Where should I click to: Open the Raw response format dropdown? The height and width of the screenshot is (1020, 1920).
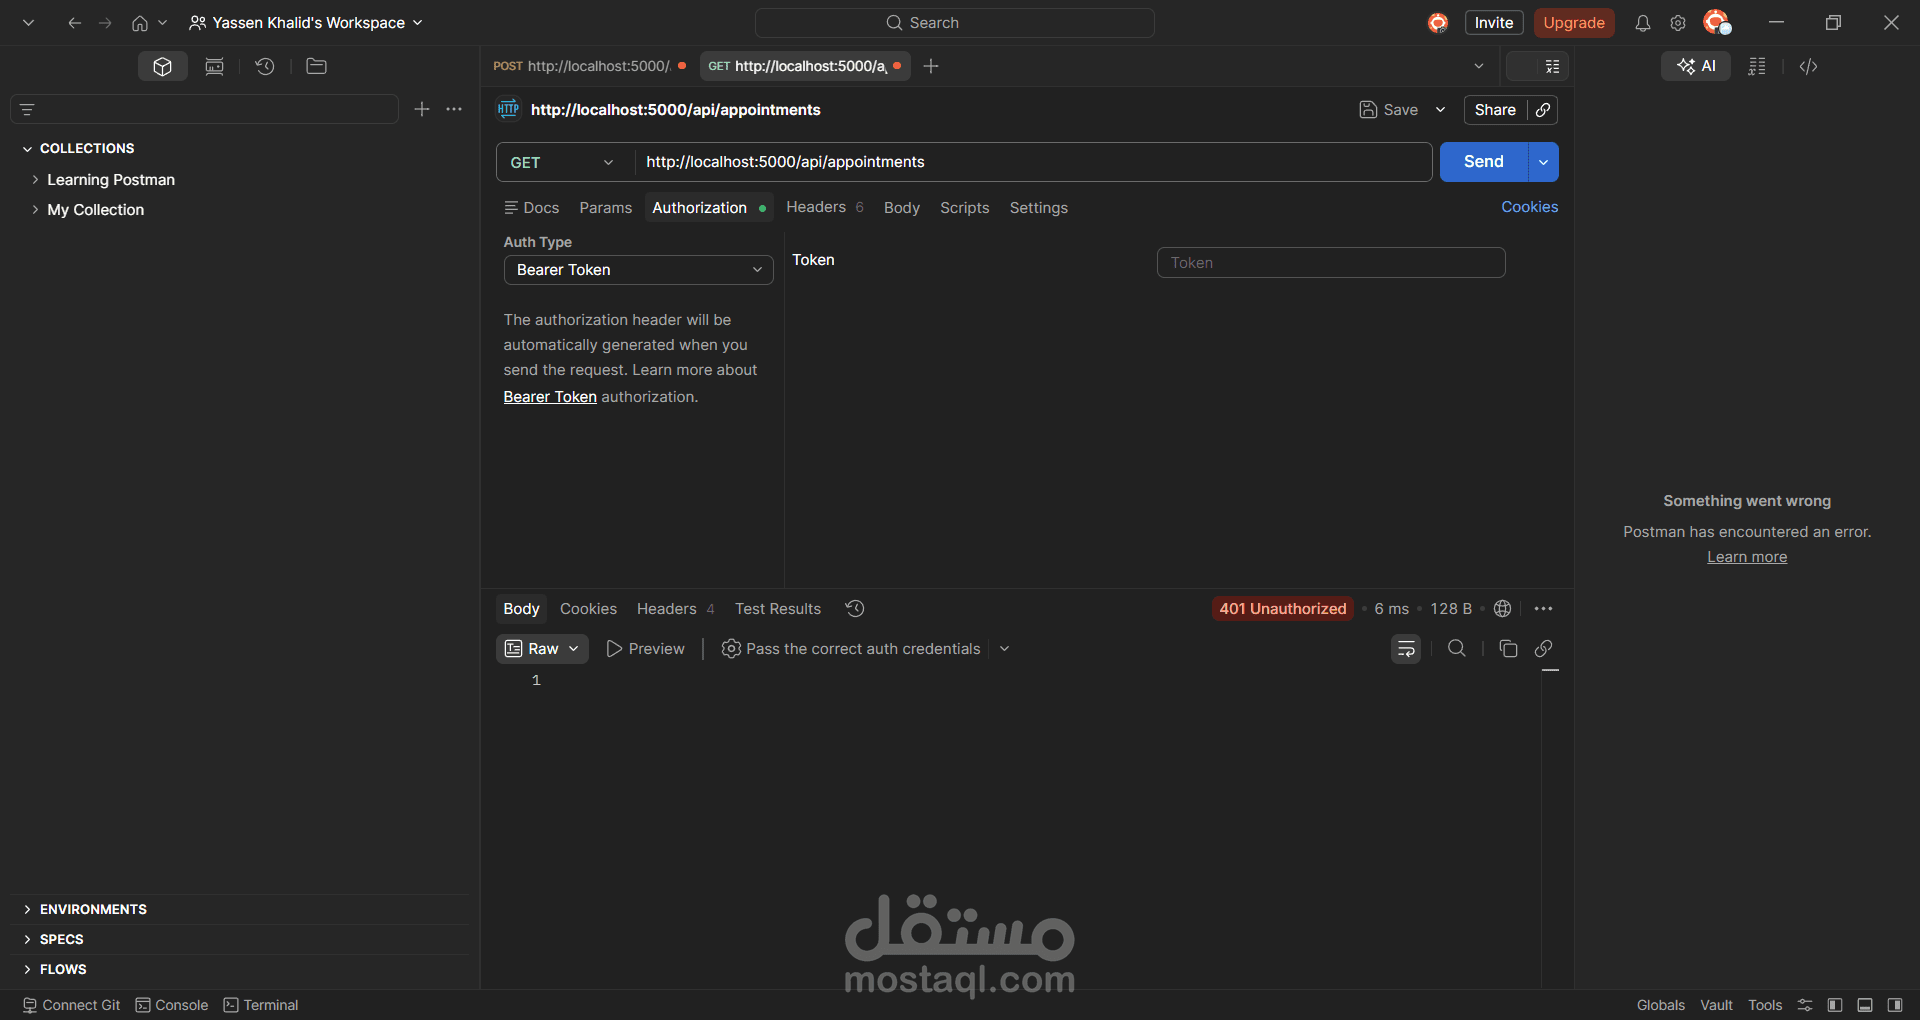(x=542, y=649)
